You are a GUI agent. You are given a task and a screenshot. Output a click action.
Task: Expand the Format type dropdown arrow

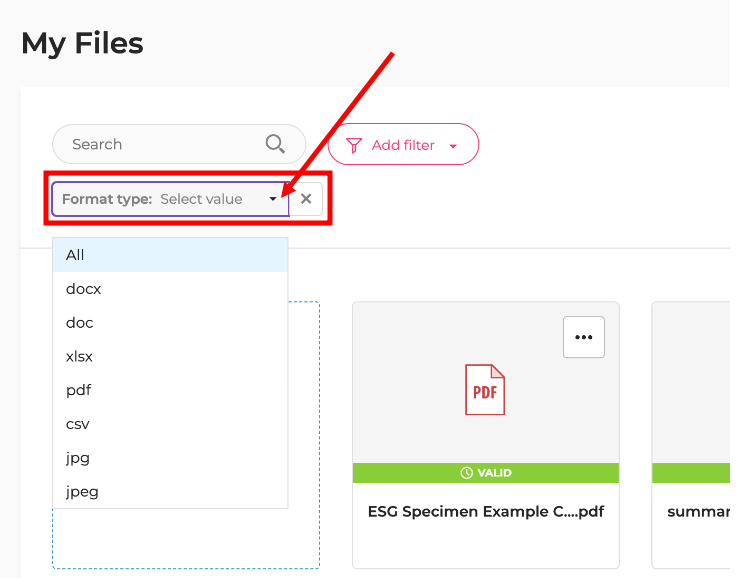pyautogui.click(x=273, y=199)
